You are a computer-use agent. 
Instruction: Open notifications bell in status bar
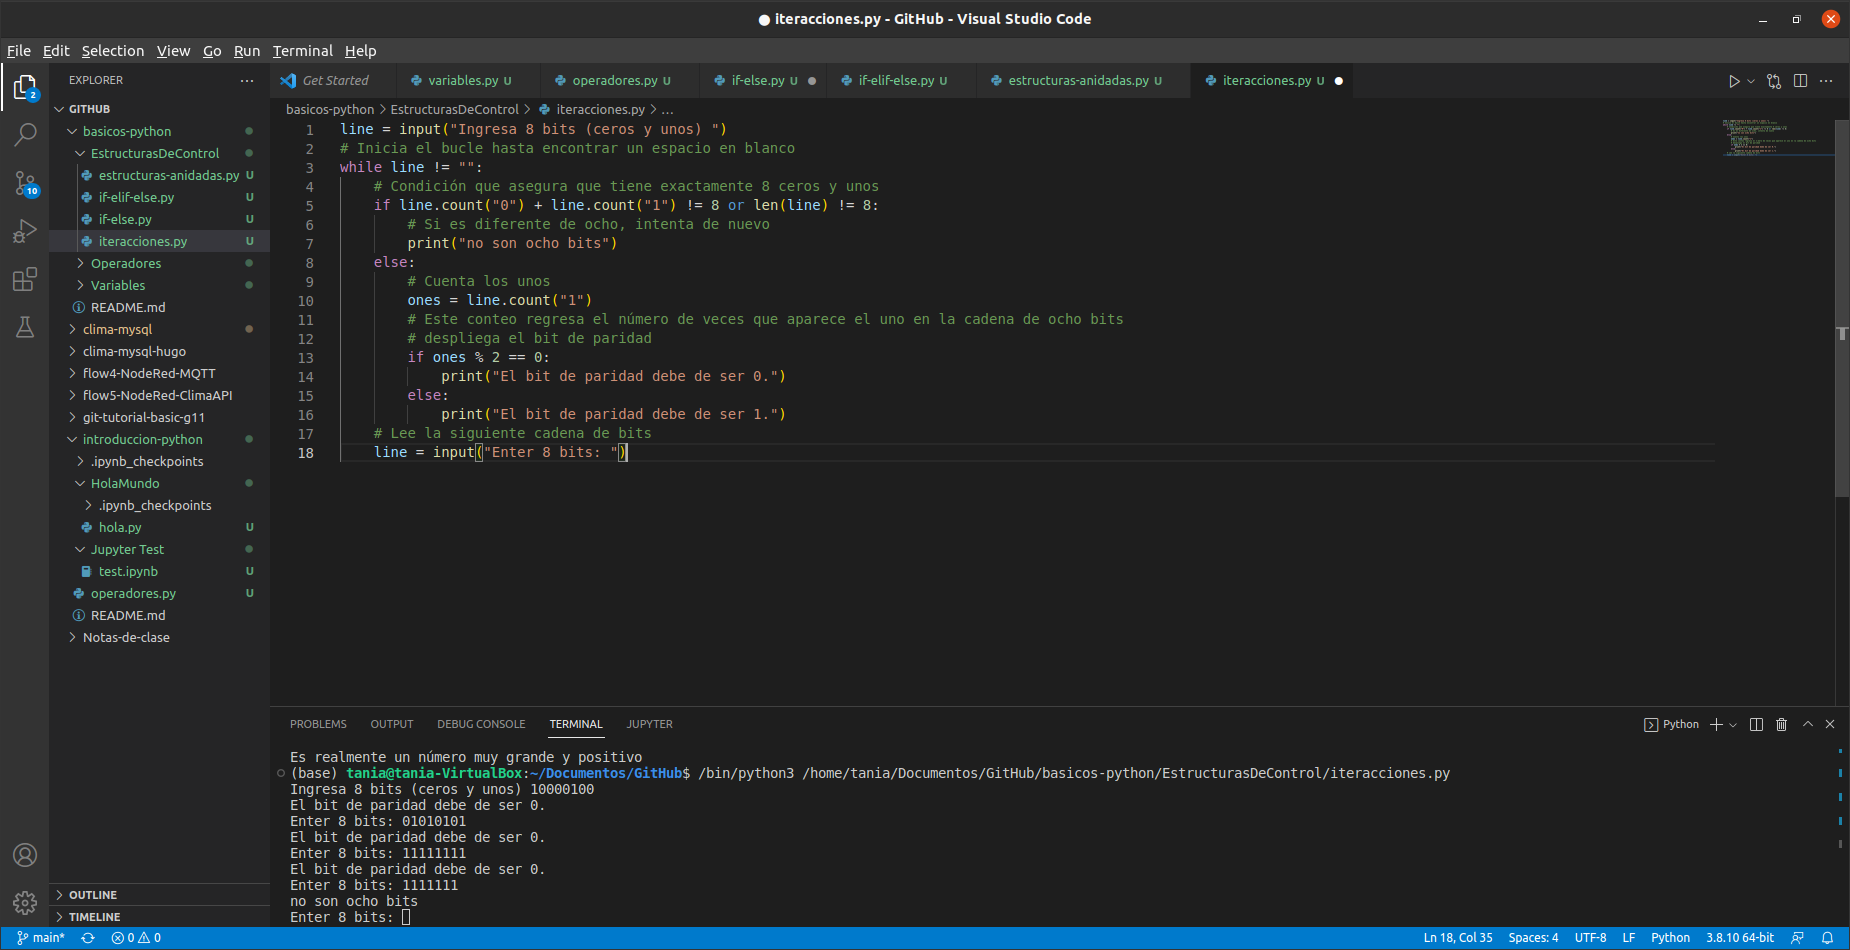pos(1827,938)
